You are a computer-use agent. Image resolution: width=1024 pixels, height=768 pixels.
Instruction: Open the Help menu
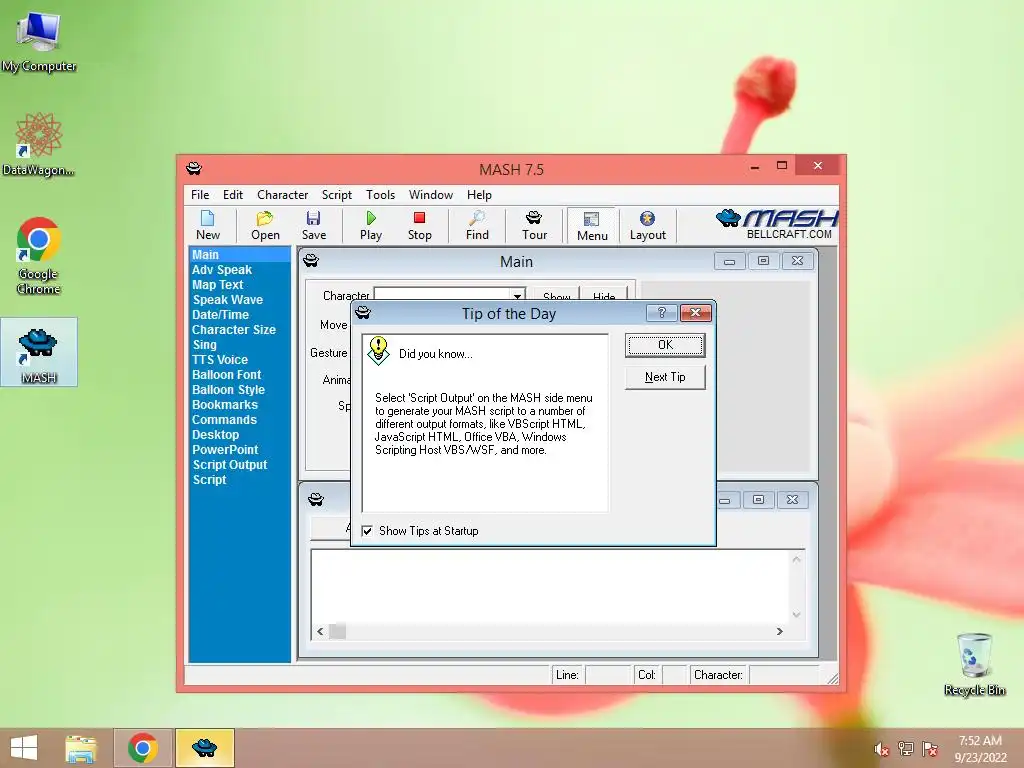point(479,195)
